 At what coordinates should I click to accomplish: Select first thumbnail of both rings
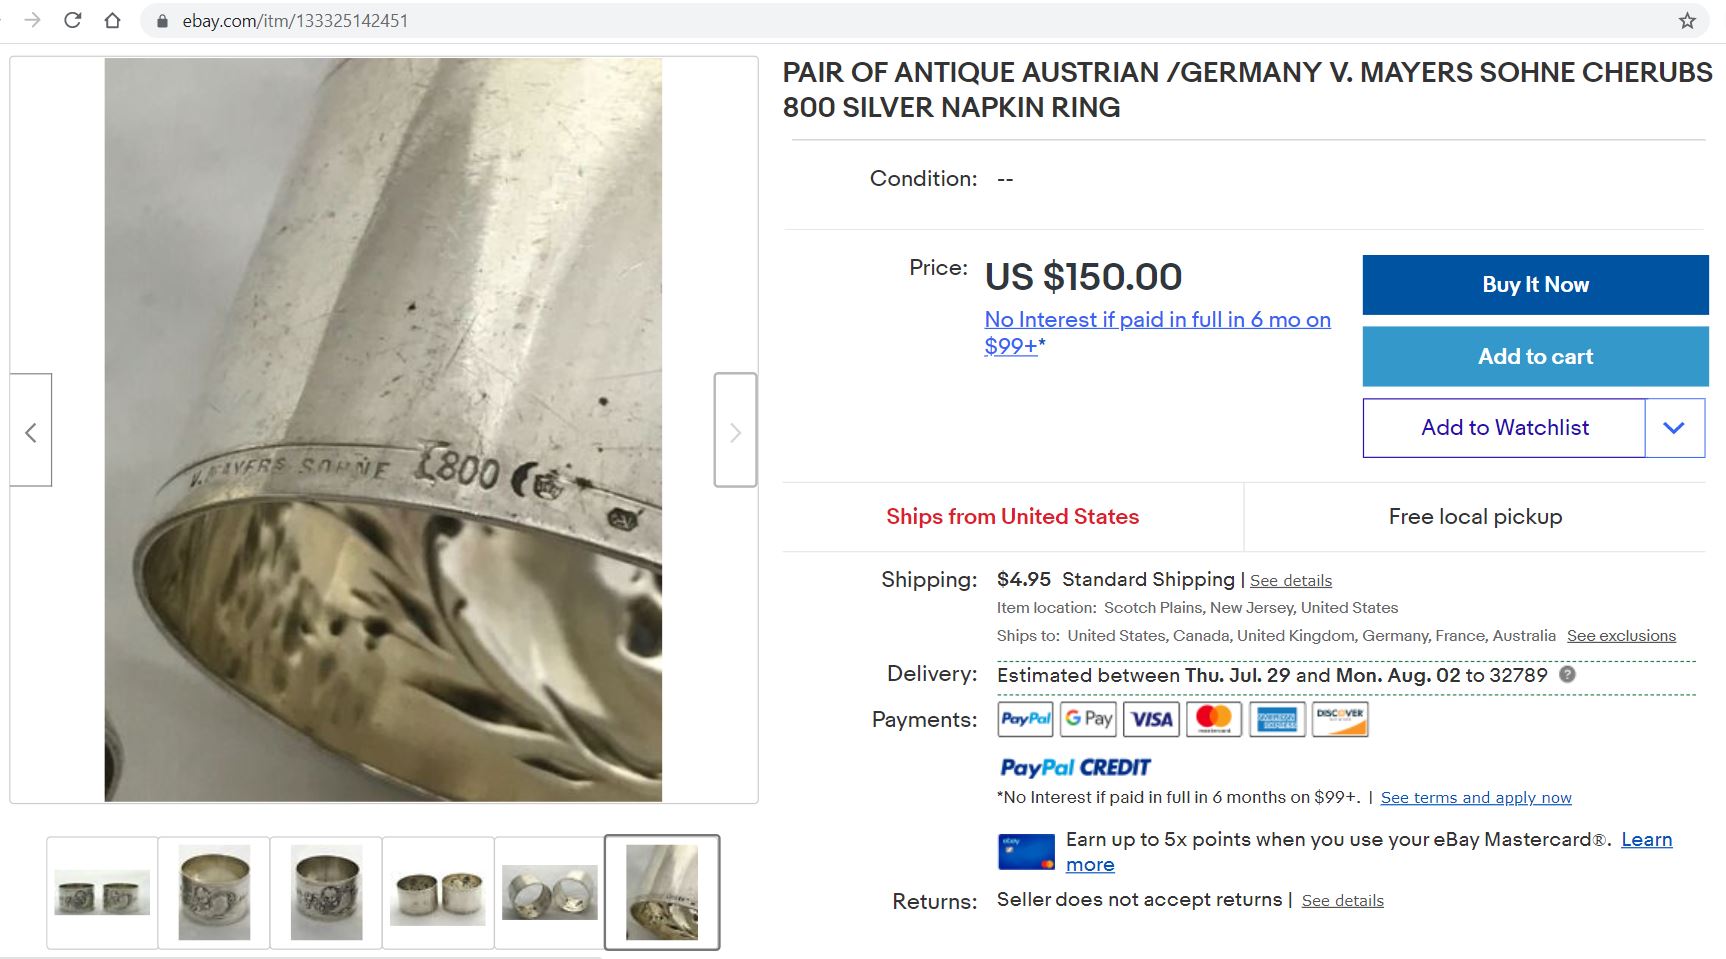(102, 892)
